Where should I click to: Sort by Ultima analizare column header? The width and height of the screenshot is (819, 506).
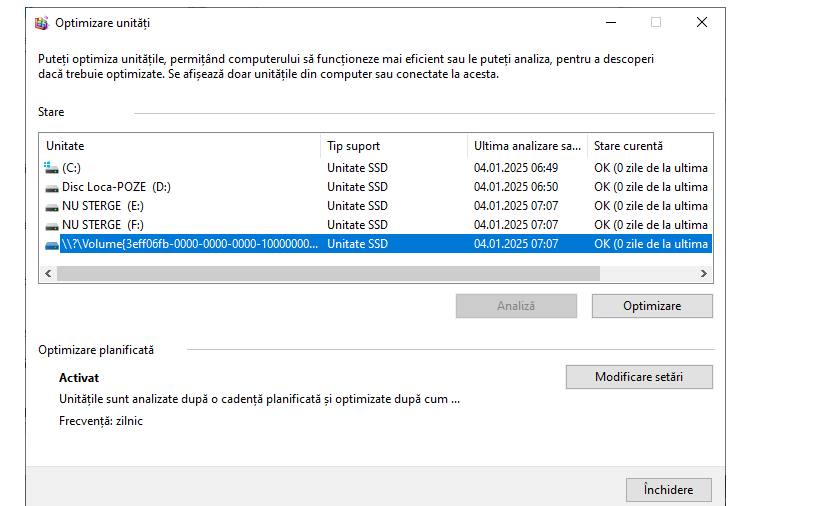pyautogui.click(x=527, y=146)
